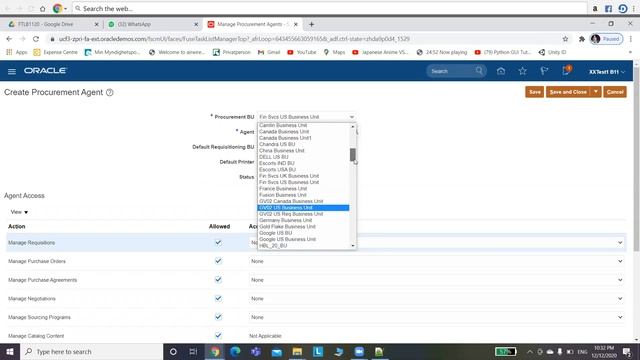Image resolution: width=640 pixels, height=360 pixels.
Task: Click the search magnifier icon in Oracle header
Action: point(479,71)
